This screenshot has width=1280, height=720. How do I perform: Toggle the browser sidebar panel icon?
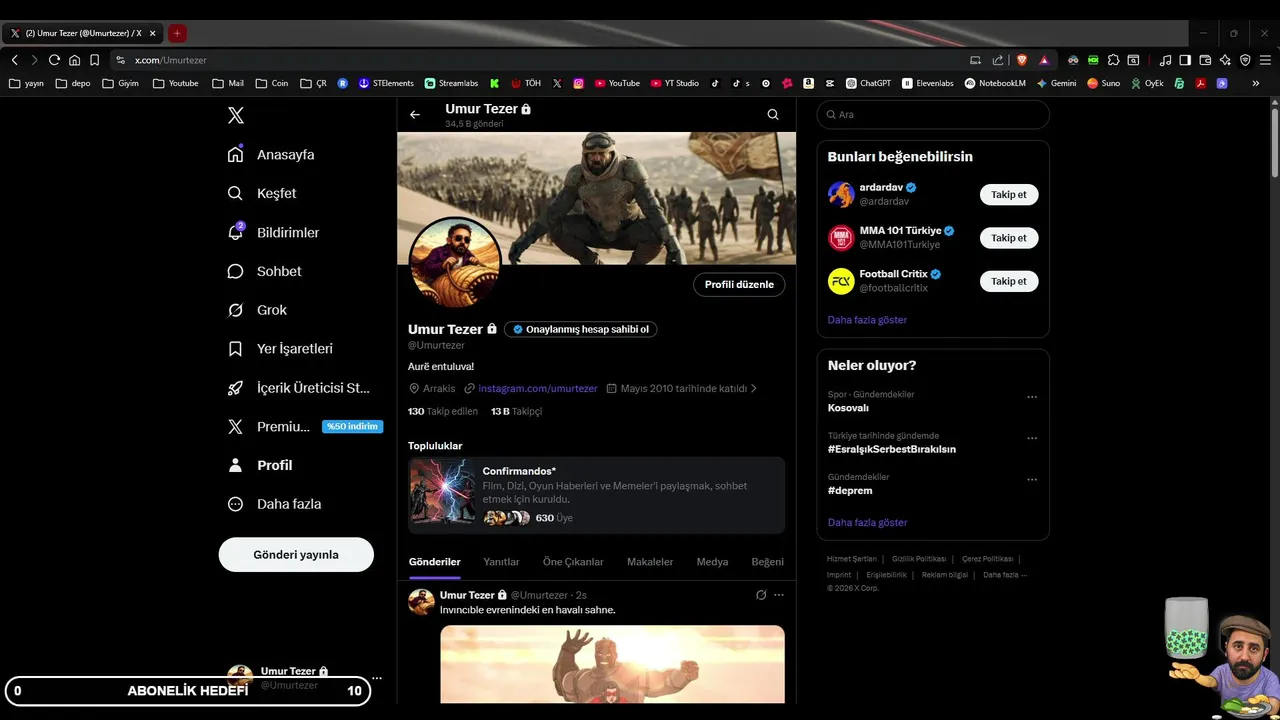1185,60
